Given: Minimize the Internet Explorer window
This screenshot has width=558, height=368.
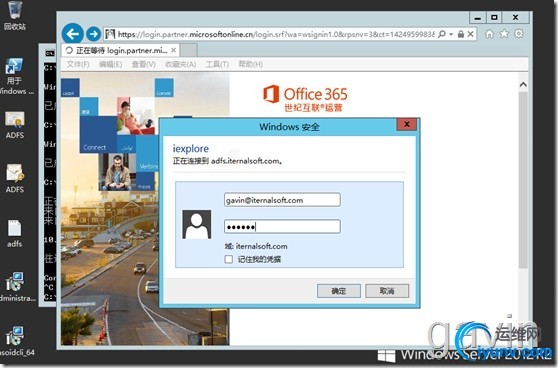Looking at the screenshot, I should (x=478, y=17).
